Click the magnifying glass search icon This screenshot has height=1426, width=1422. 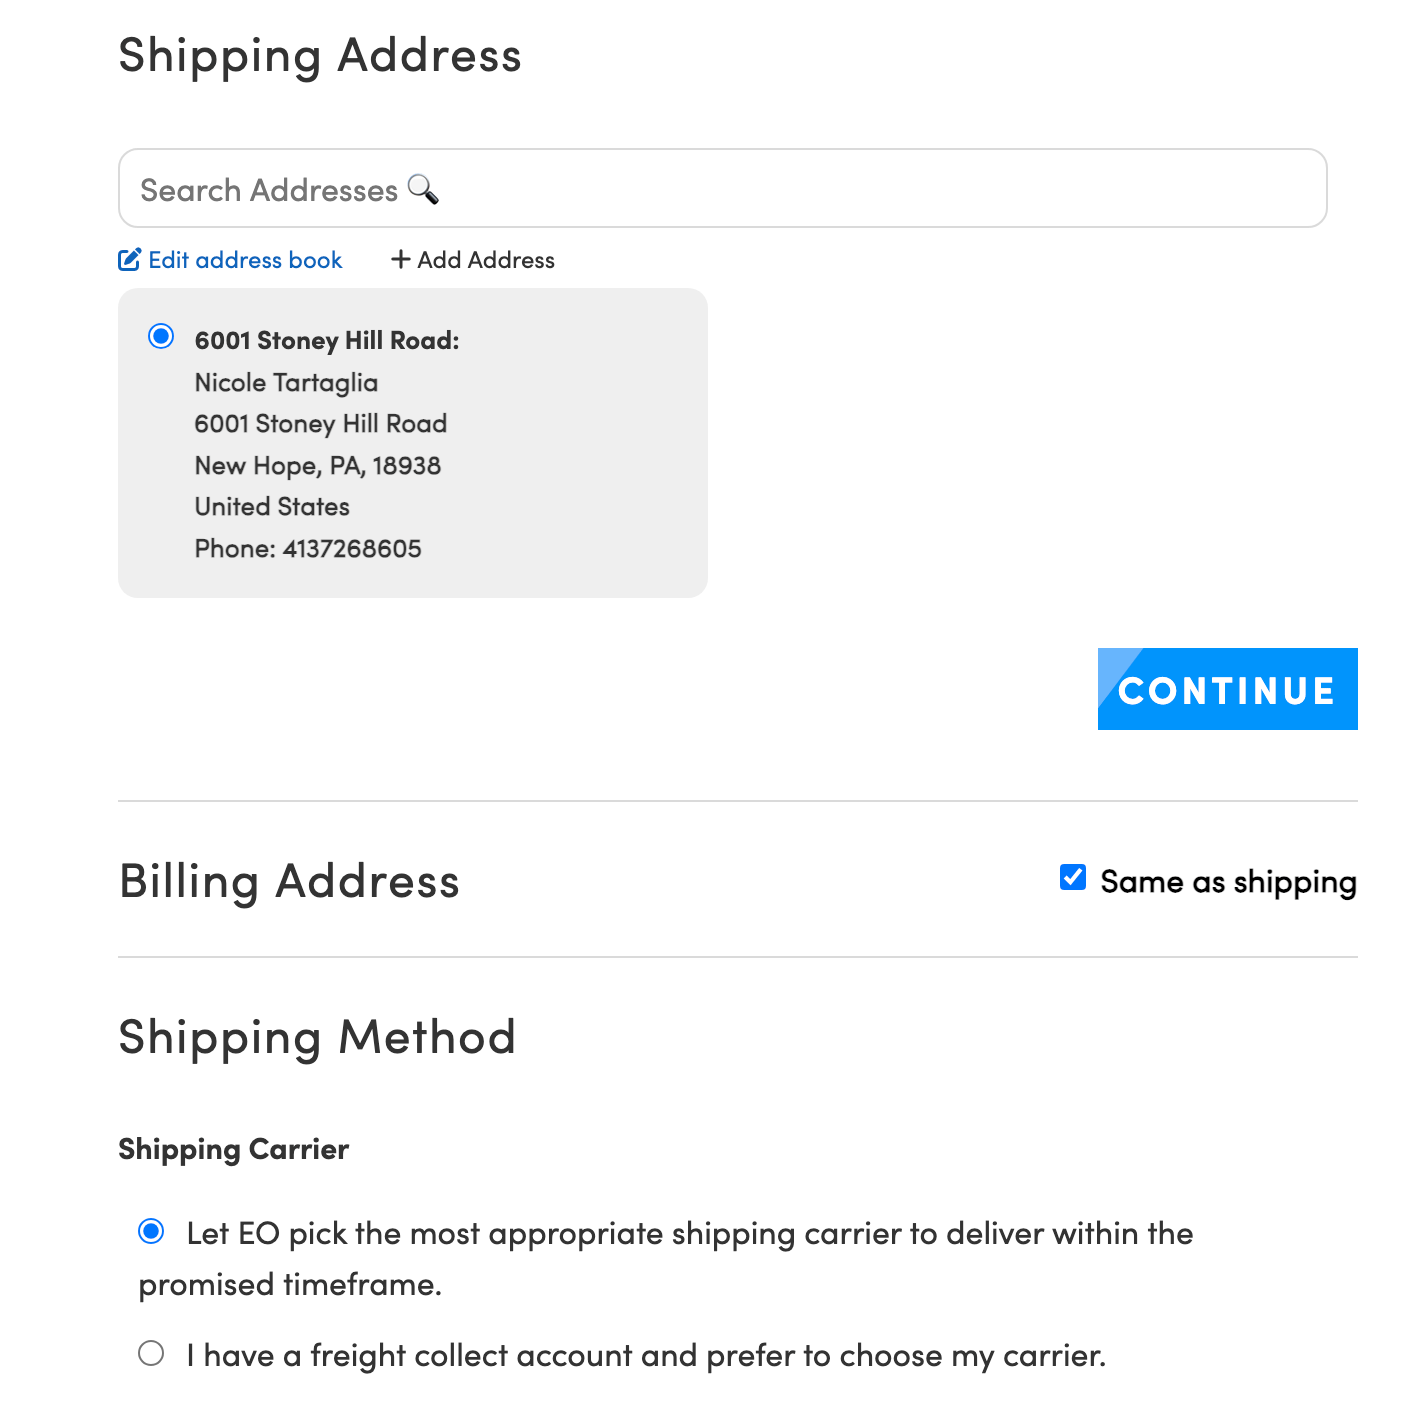pos(423,189)
